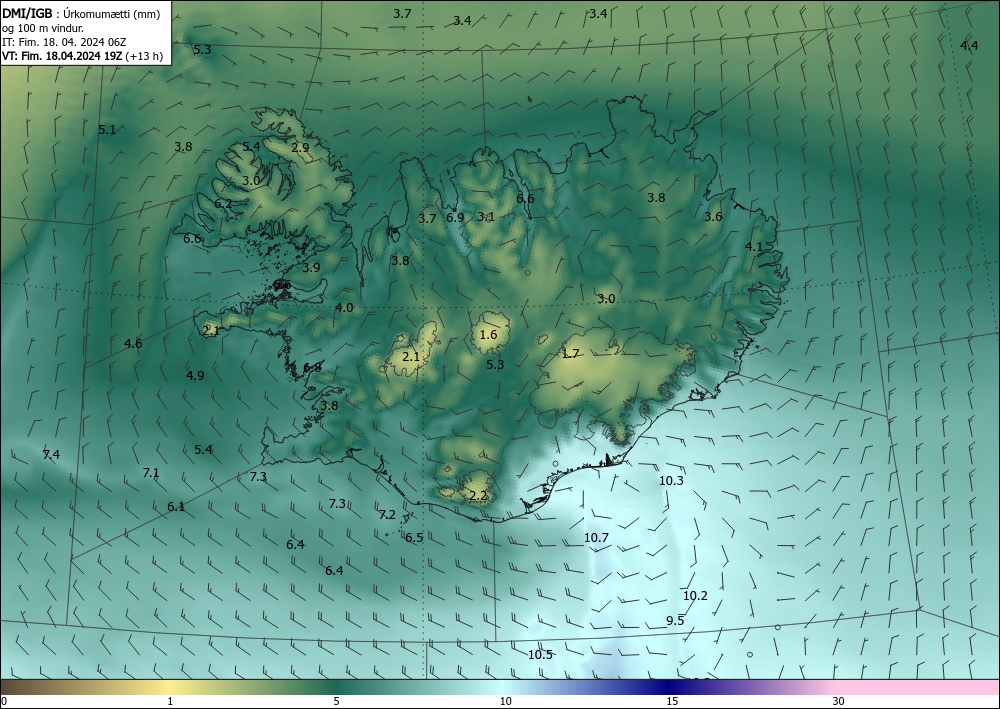Select the value 6.2 on the Westfjords coast
The image size is (1000, 709).
[x=223, y=204]
